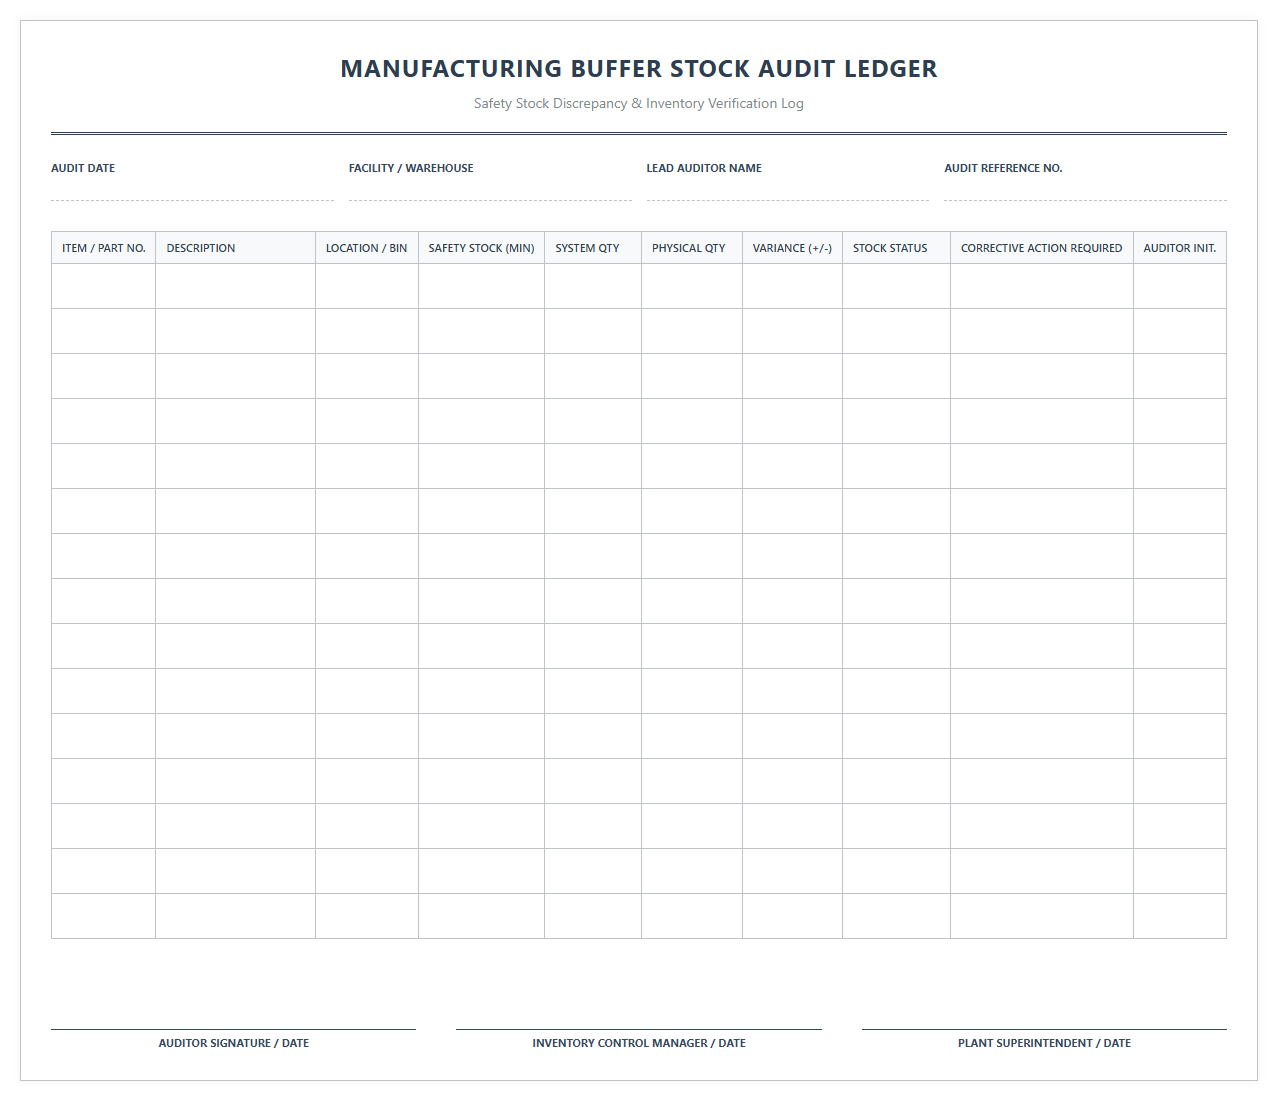Click the Audit Date input line
Viewport: 1278px width, 1101px height.
pyautogui.click(x=192, y=189)
